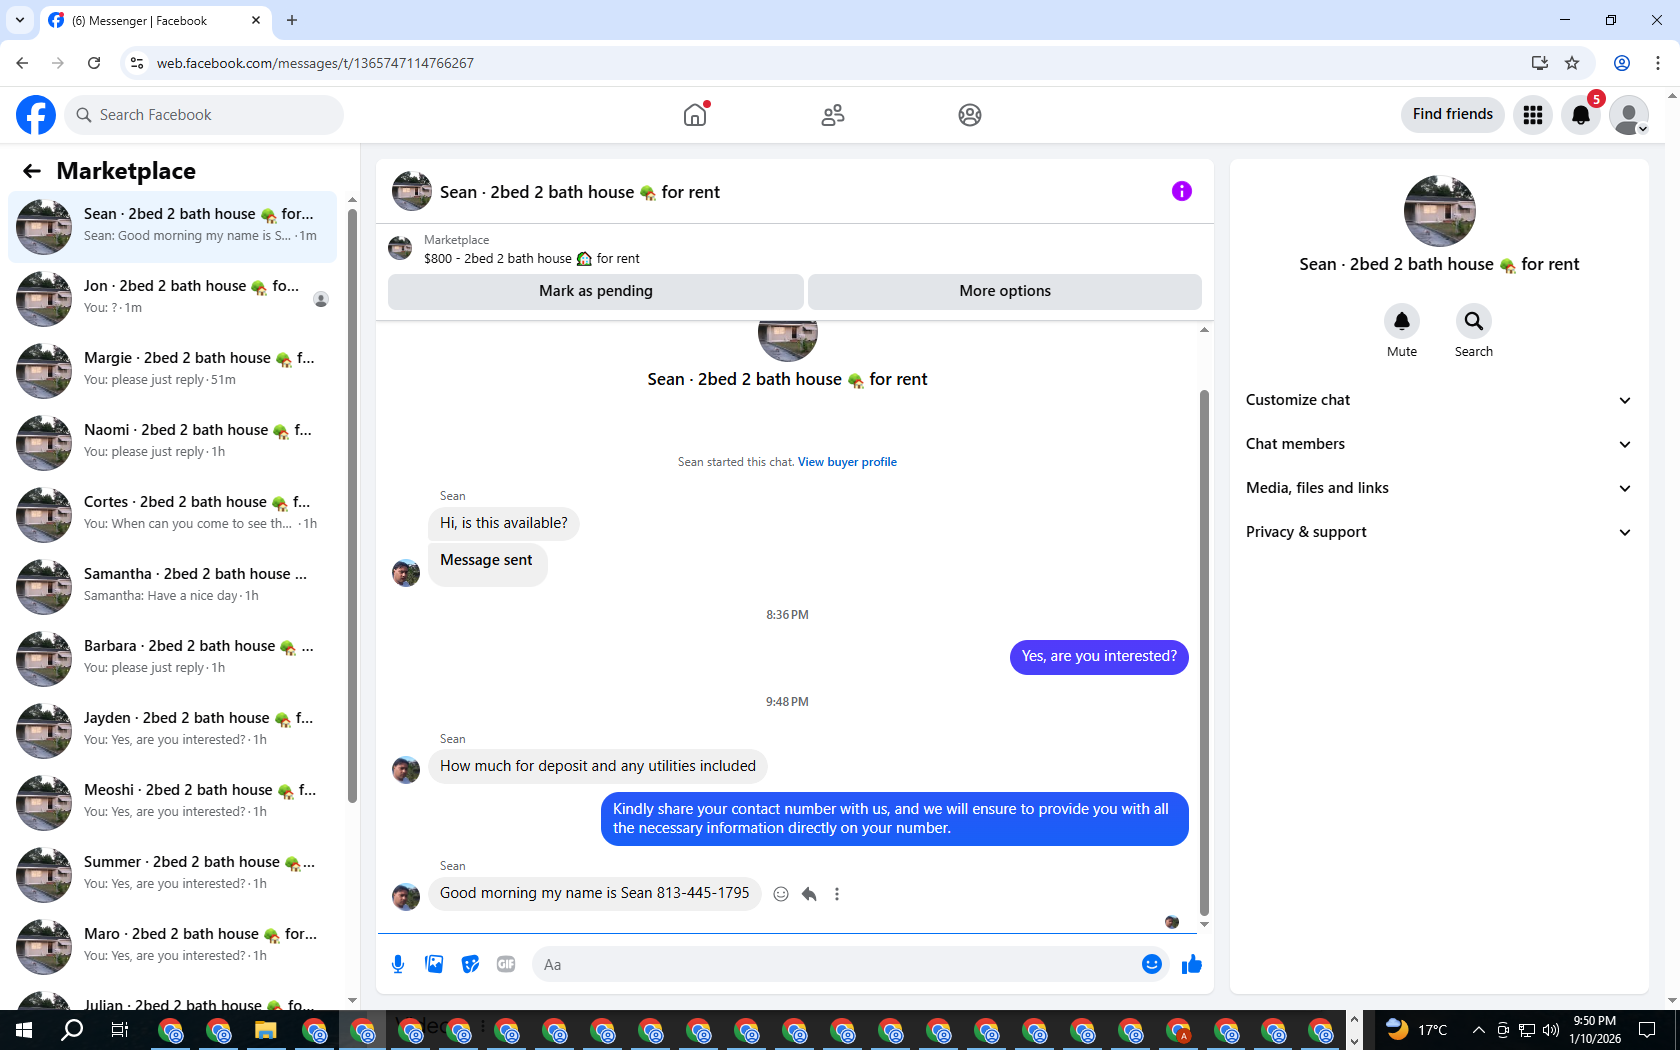This screenshot has height=1050, width=1680.
Task: Click the message thread scrollbar
Action: [1204, 652]
